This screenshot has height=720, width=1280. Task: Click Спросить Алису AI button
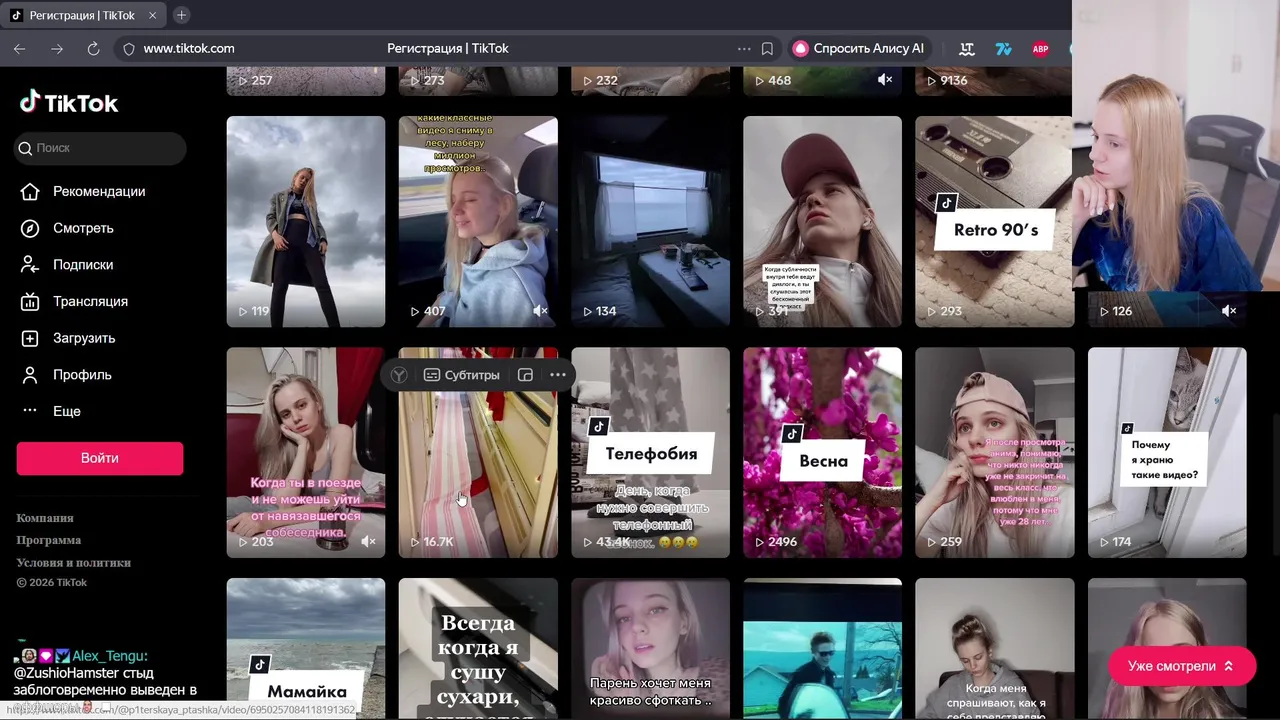859,48
